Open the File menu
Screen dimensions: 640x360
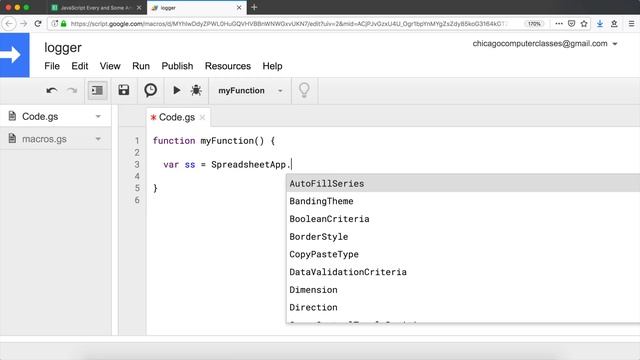[52, 66]
